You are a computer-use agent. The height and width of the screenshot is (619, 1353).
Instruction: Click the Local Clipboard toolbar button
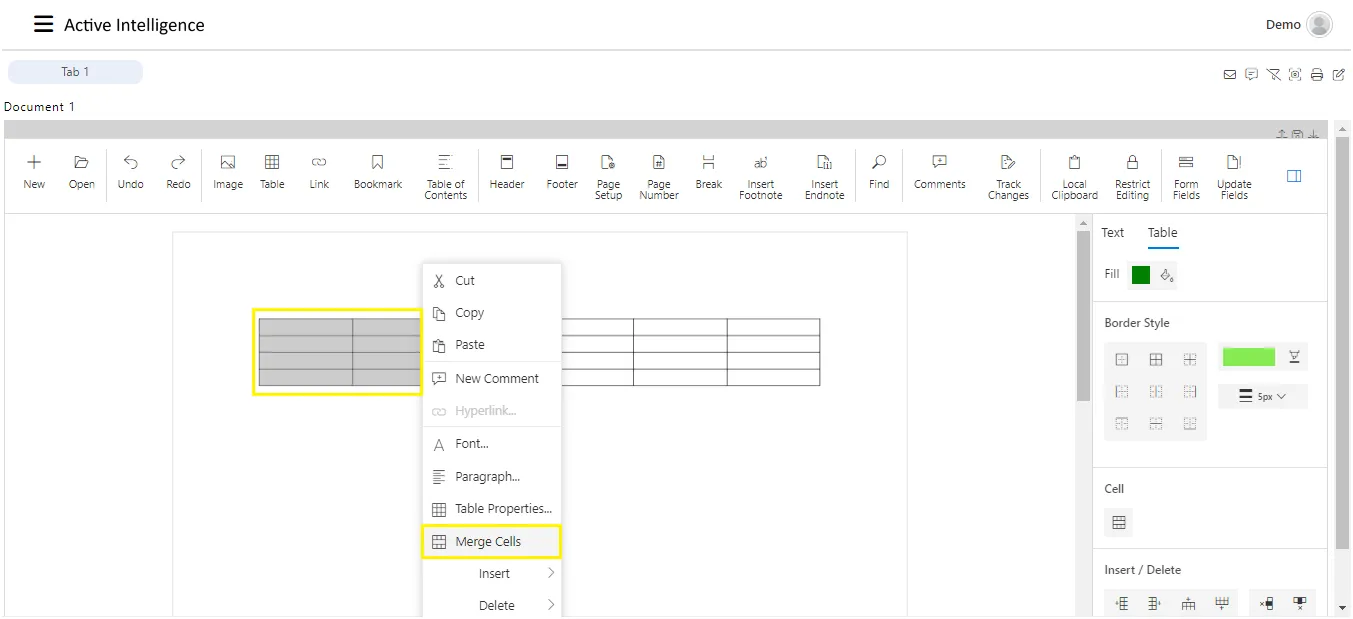point(1075,176)
